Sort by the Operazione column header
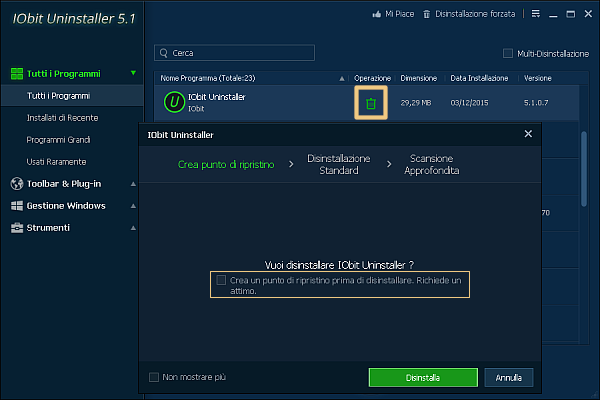600x400 pixels. click(x=372, y=78)
